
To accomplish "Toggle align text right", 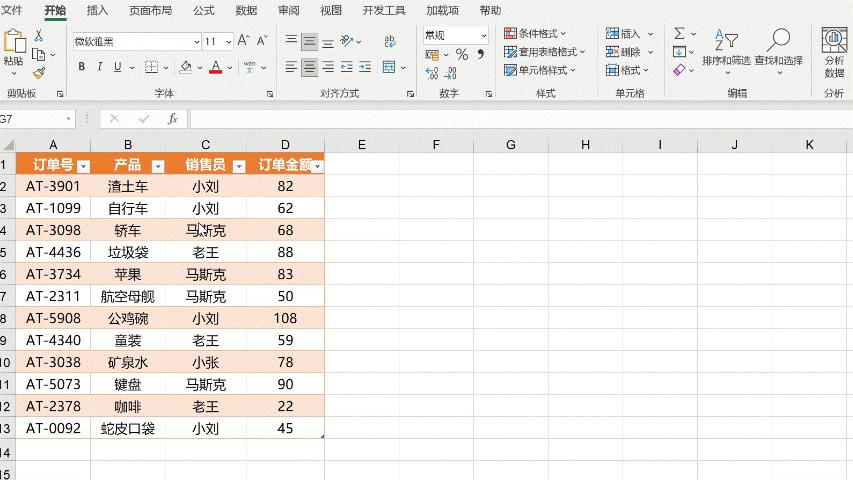I will click(x=328, y=67).
